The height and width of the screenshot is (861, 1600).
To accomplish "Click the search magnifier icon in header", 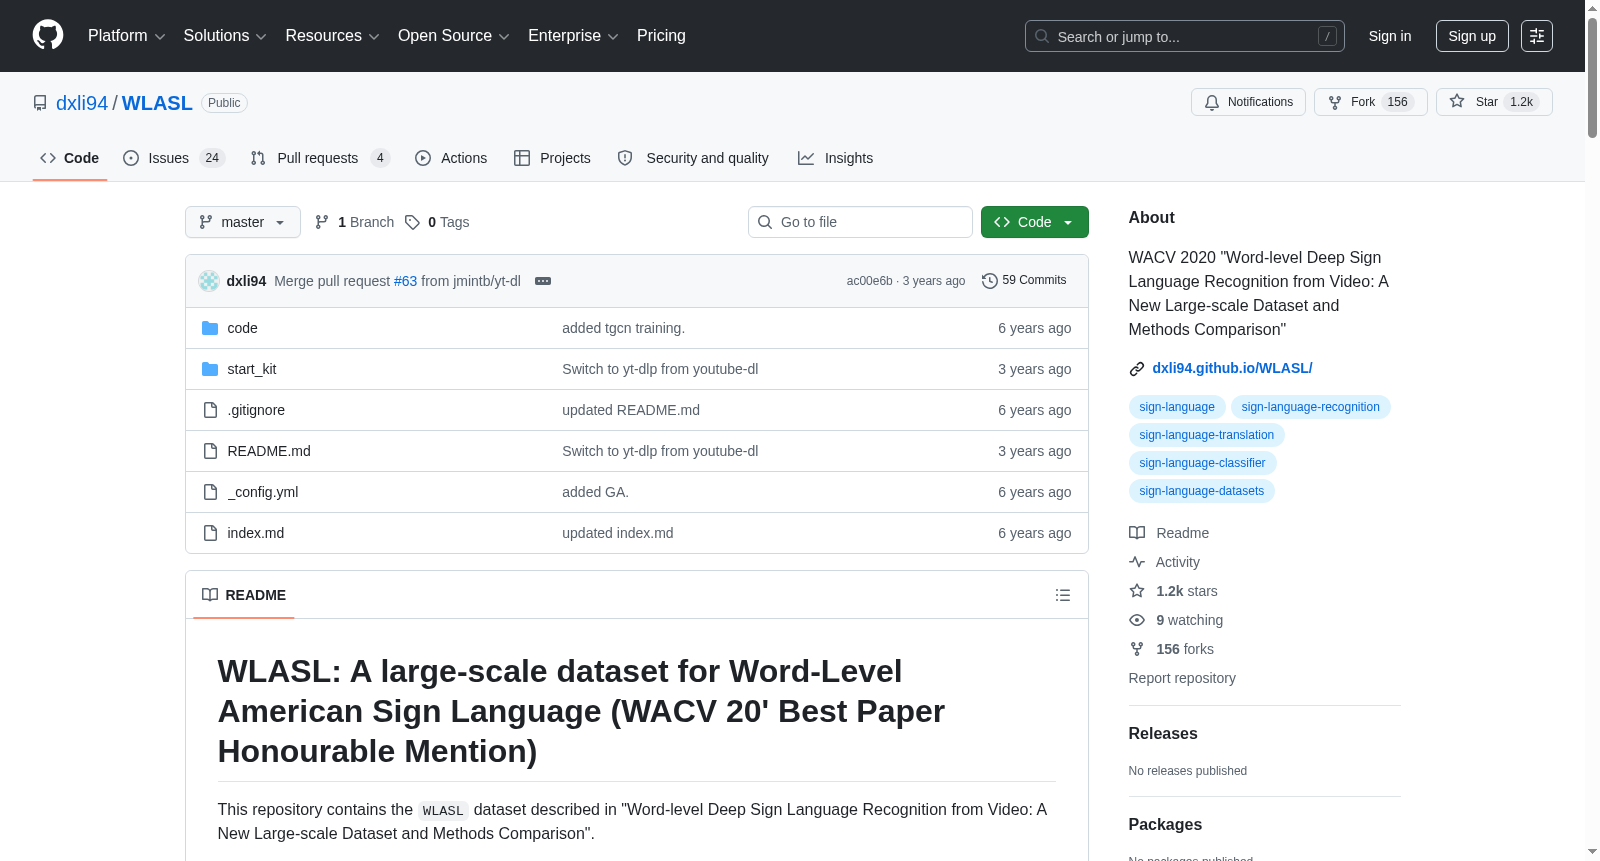I will (x=1042, y=36).
